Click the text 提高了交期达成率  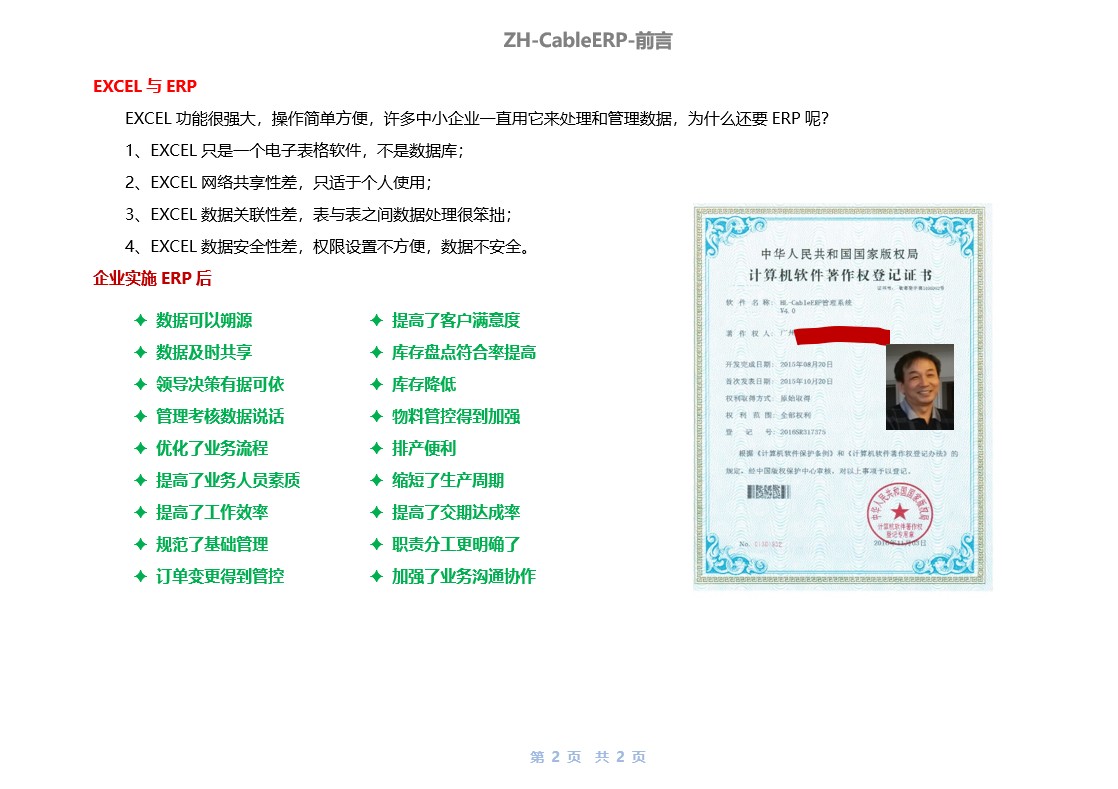coord(456,513)
